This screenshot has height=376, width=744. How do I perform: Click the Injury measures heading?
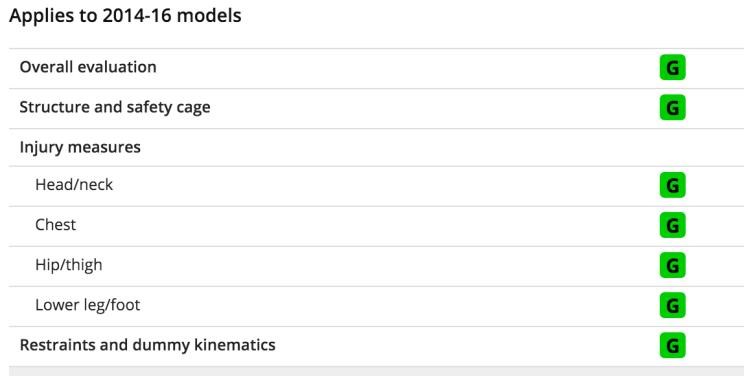80,147
